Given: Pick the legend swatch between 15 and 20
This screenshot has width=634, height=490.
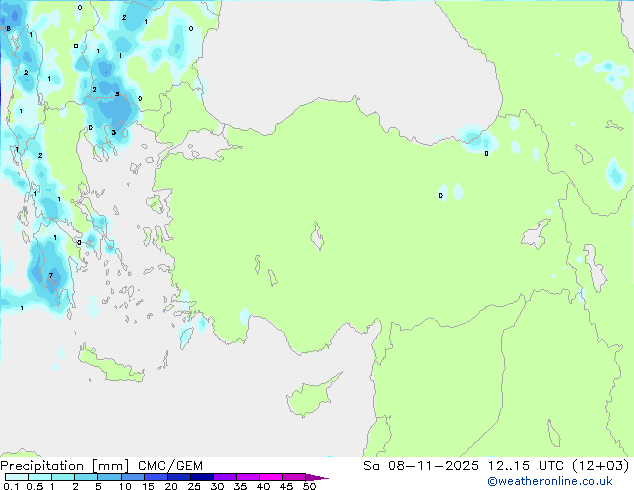Looking at the screenshot, I should (156, 477).
